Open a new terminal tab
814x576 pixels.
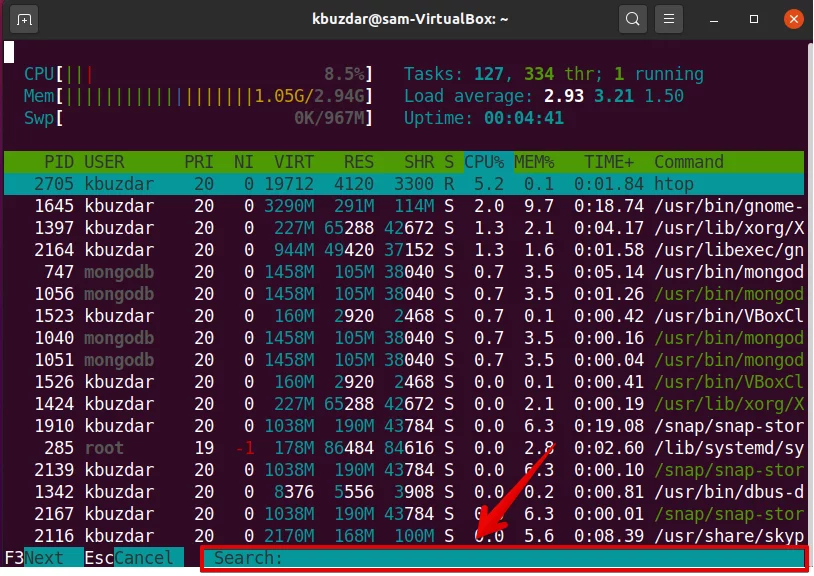[x=24, y=20]
